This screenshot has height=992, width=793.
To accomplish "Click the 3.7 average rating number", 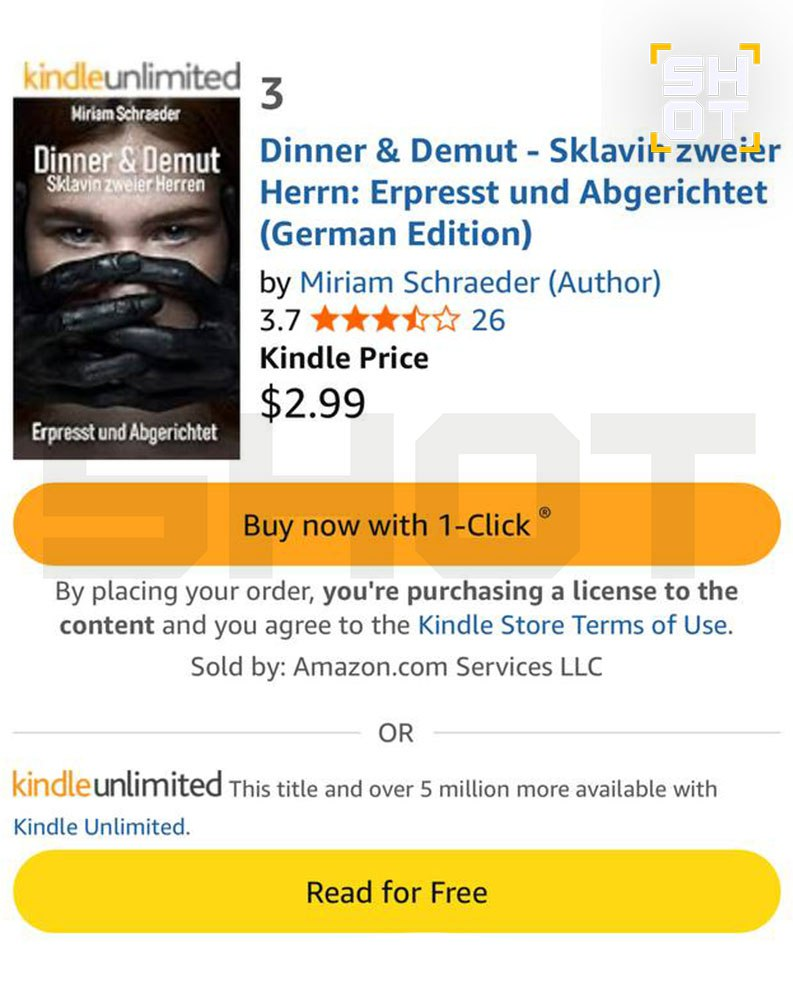I will (x=280, y=320).
